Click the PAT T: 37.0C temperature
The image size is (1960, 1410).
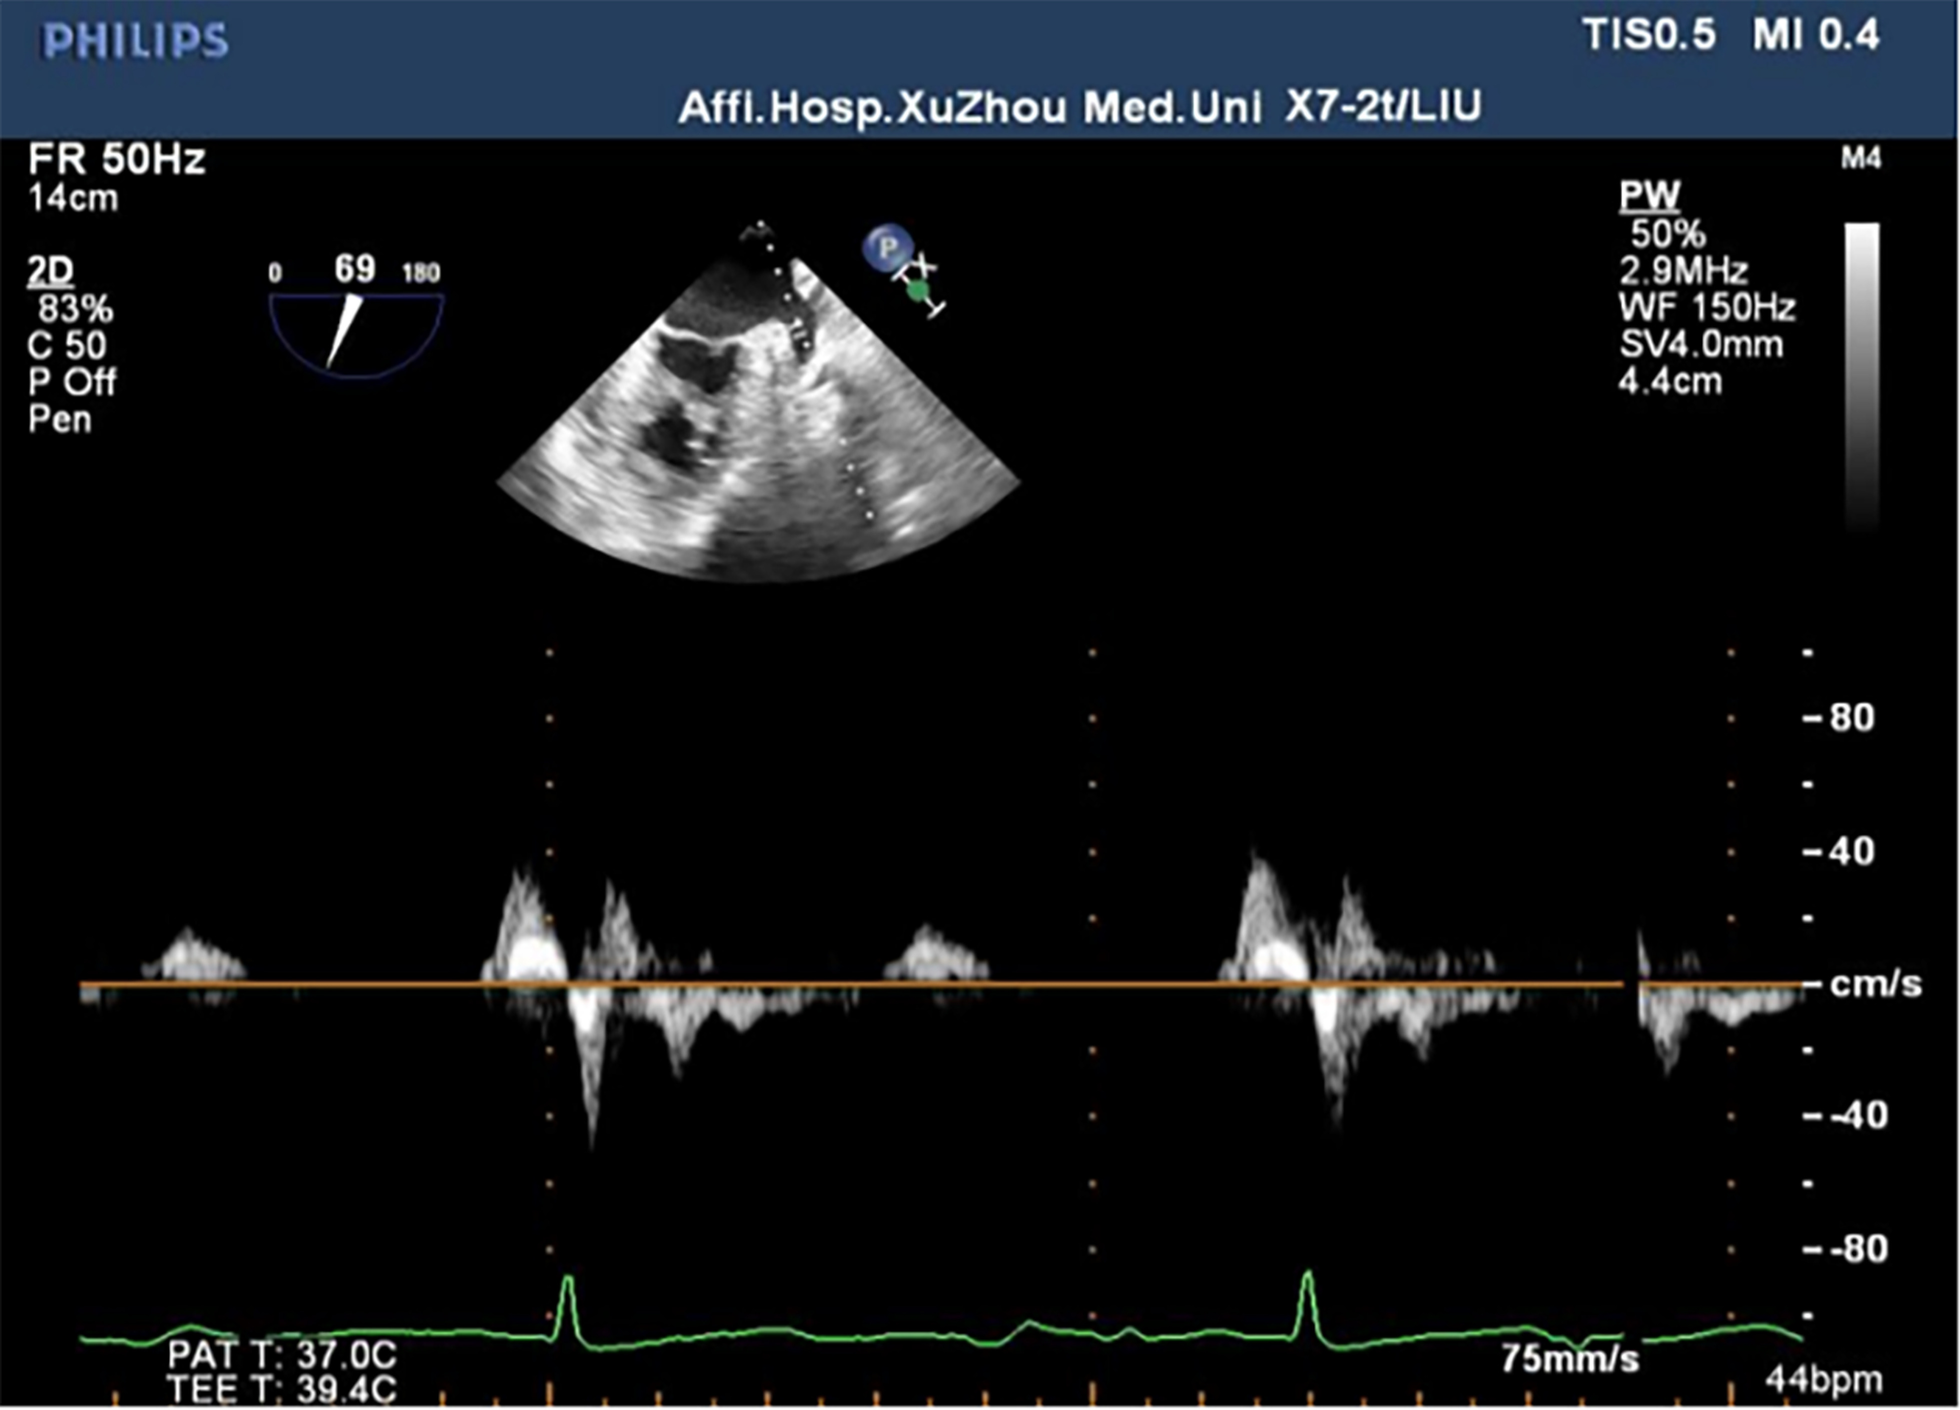point(282,1356)
